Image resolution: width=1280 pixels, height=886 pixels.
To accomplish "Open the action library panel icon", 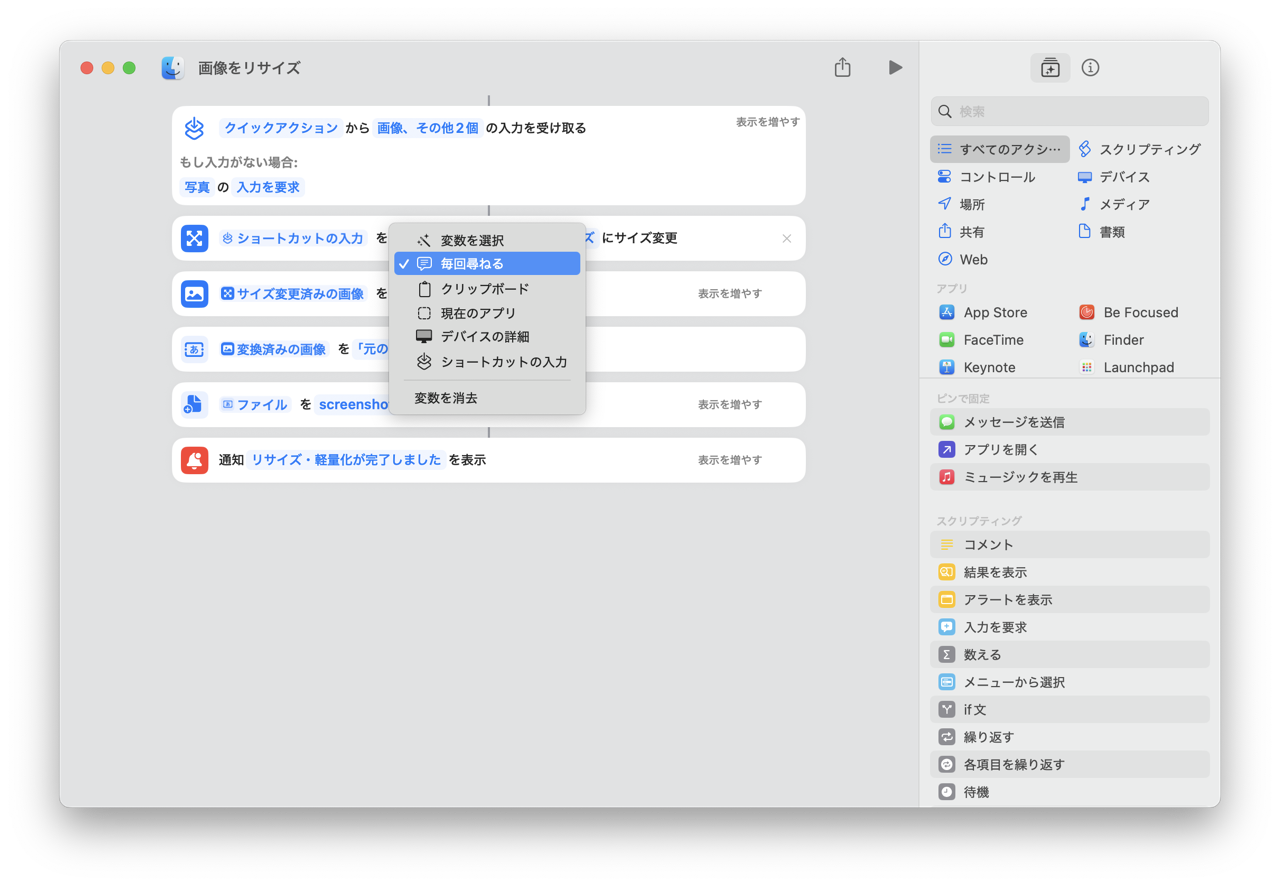I will [x=1050, y=68].
